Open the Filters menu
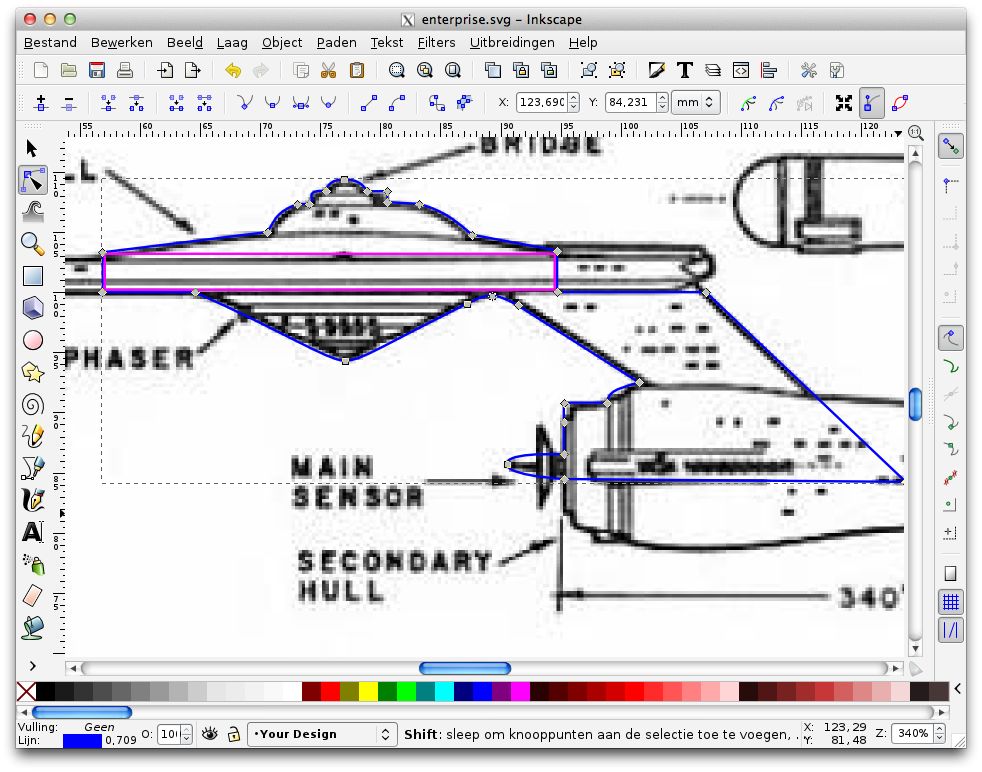This screenshot has height=772, width=982. click(436, 43)
